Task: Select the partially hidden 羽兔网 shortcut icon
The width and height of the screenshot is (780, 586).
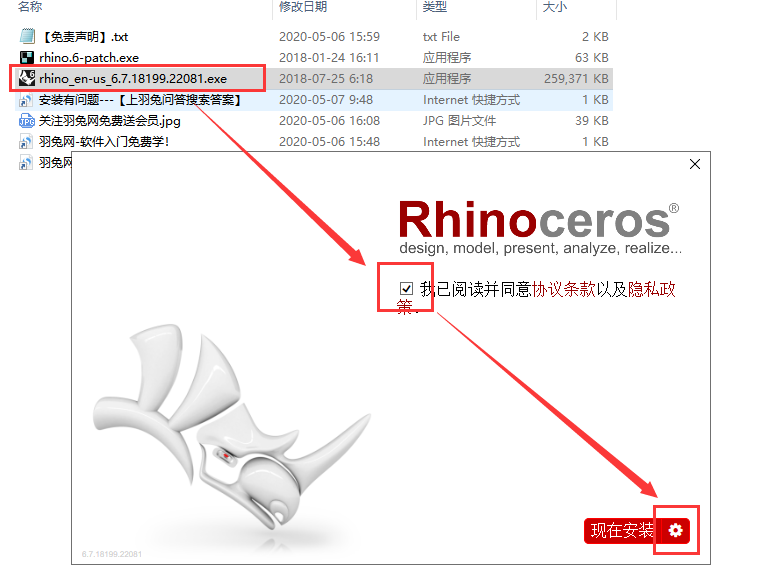Action: [26, 163]
